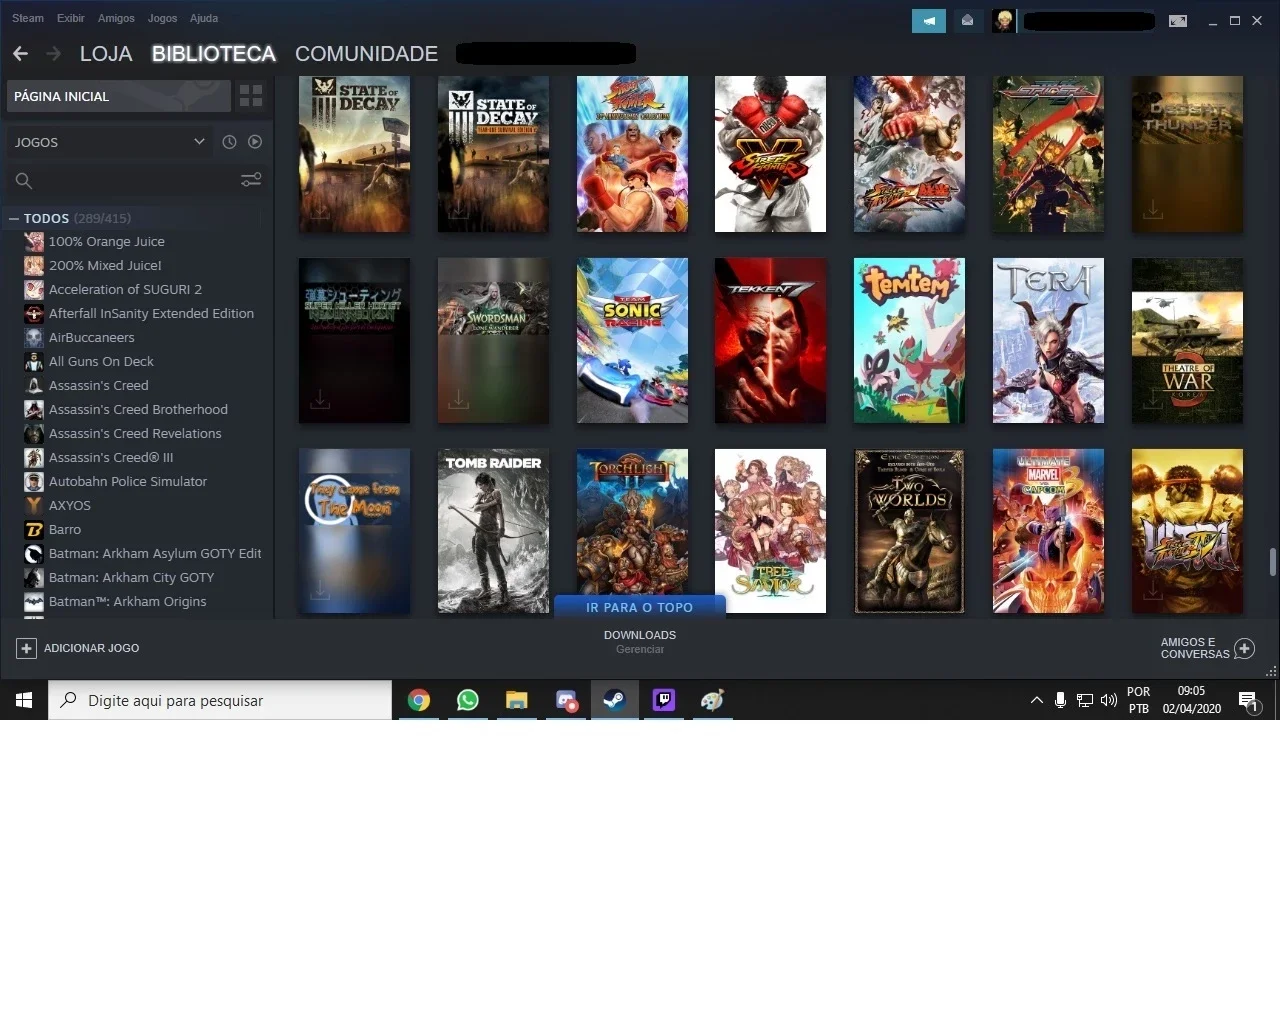Open Theatre of War 3 cover

1187,340
